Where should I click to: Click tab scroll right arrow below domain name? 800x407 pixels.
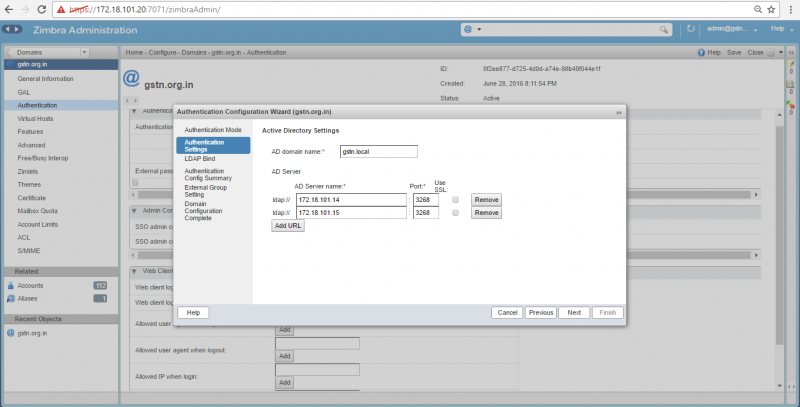135,100
